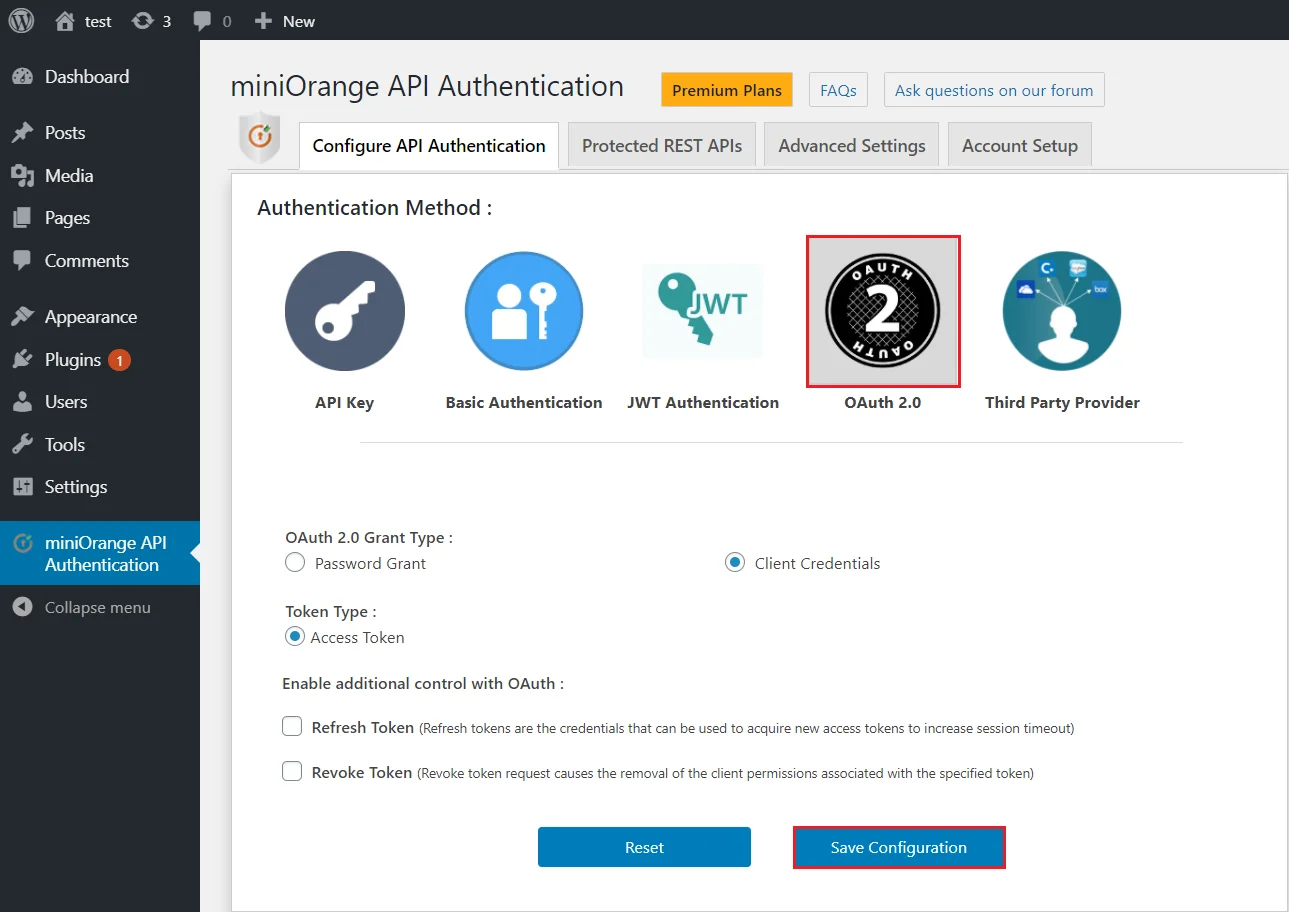Click the Plugins update badge showing 1
The width and height of the screenshot is (1289, 912).
[x=119, y=360]
